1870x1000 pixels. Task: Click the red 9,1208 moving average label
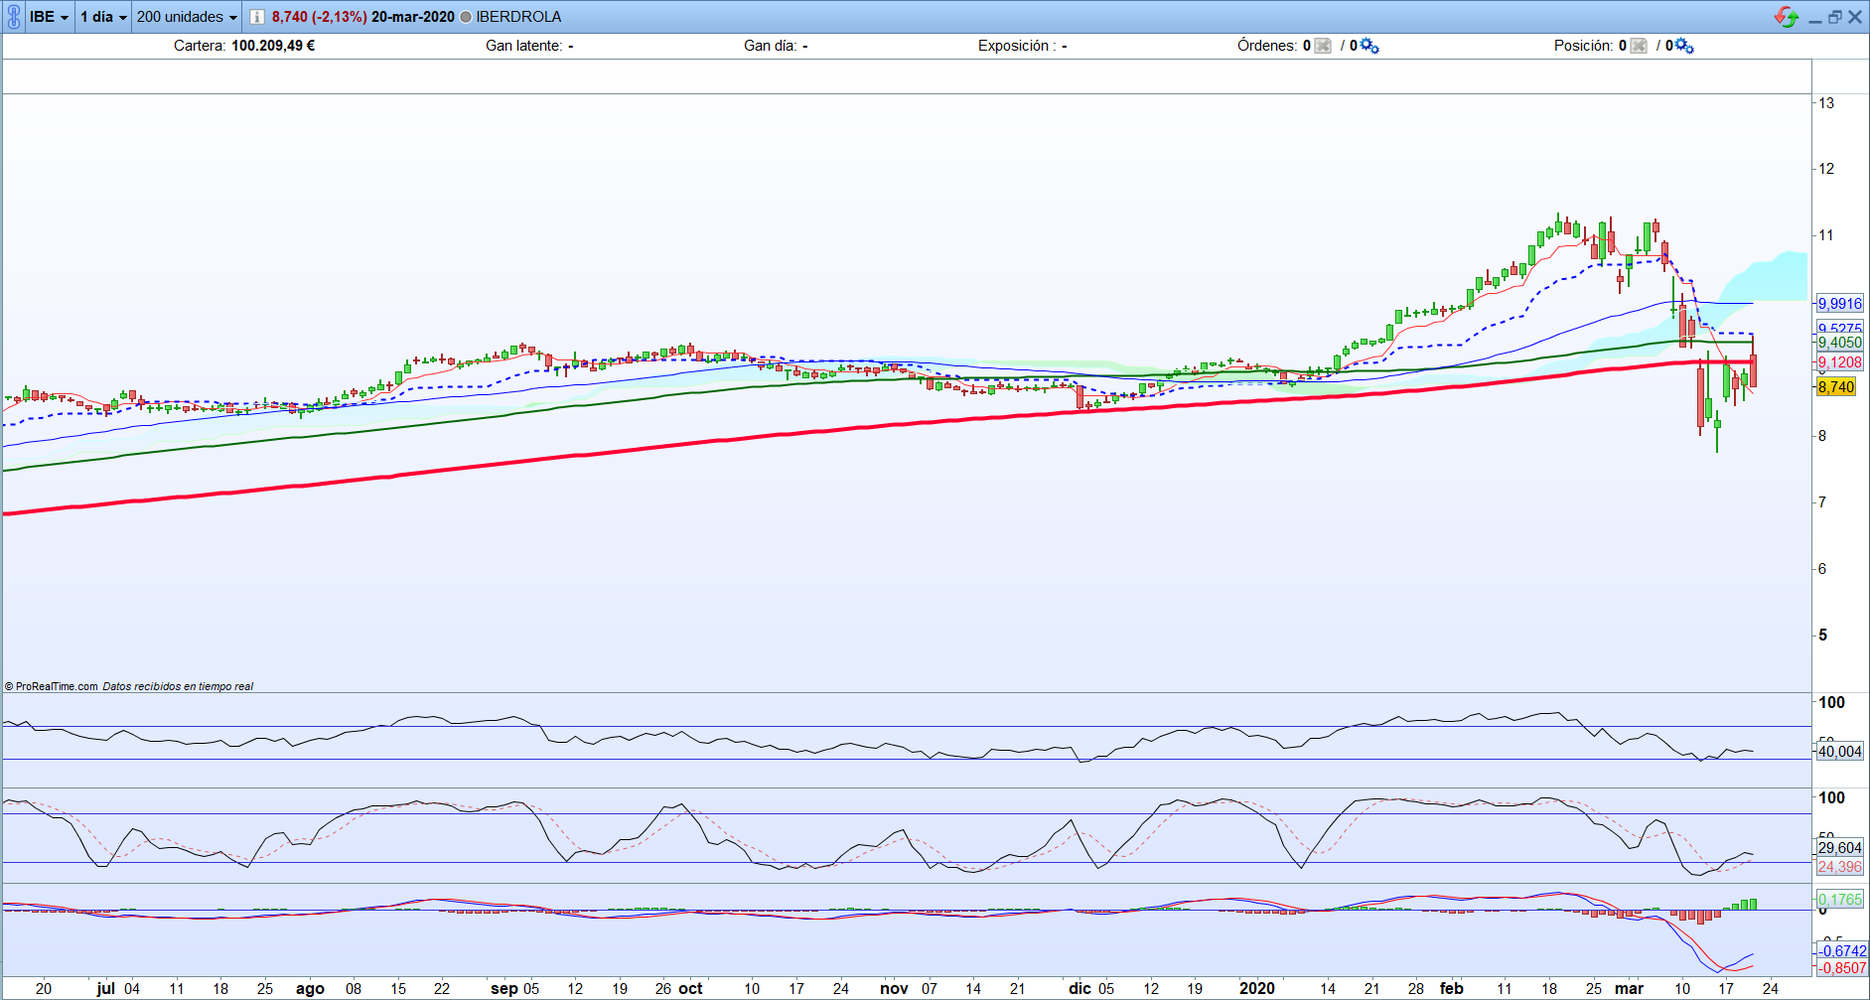(x=1839, y=363)
